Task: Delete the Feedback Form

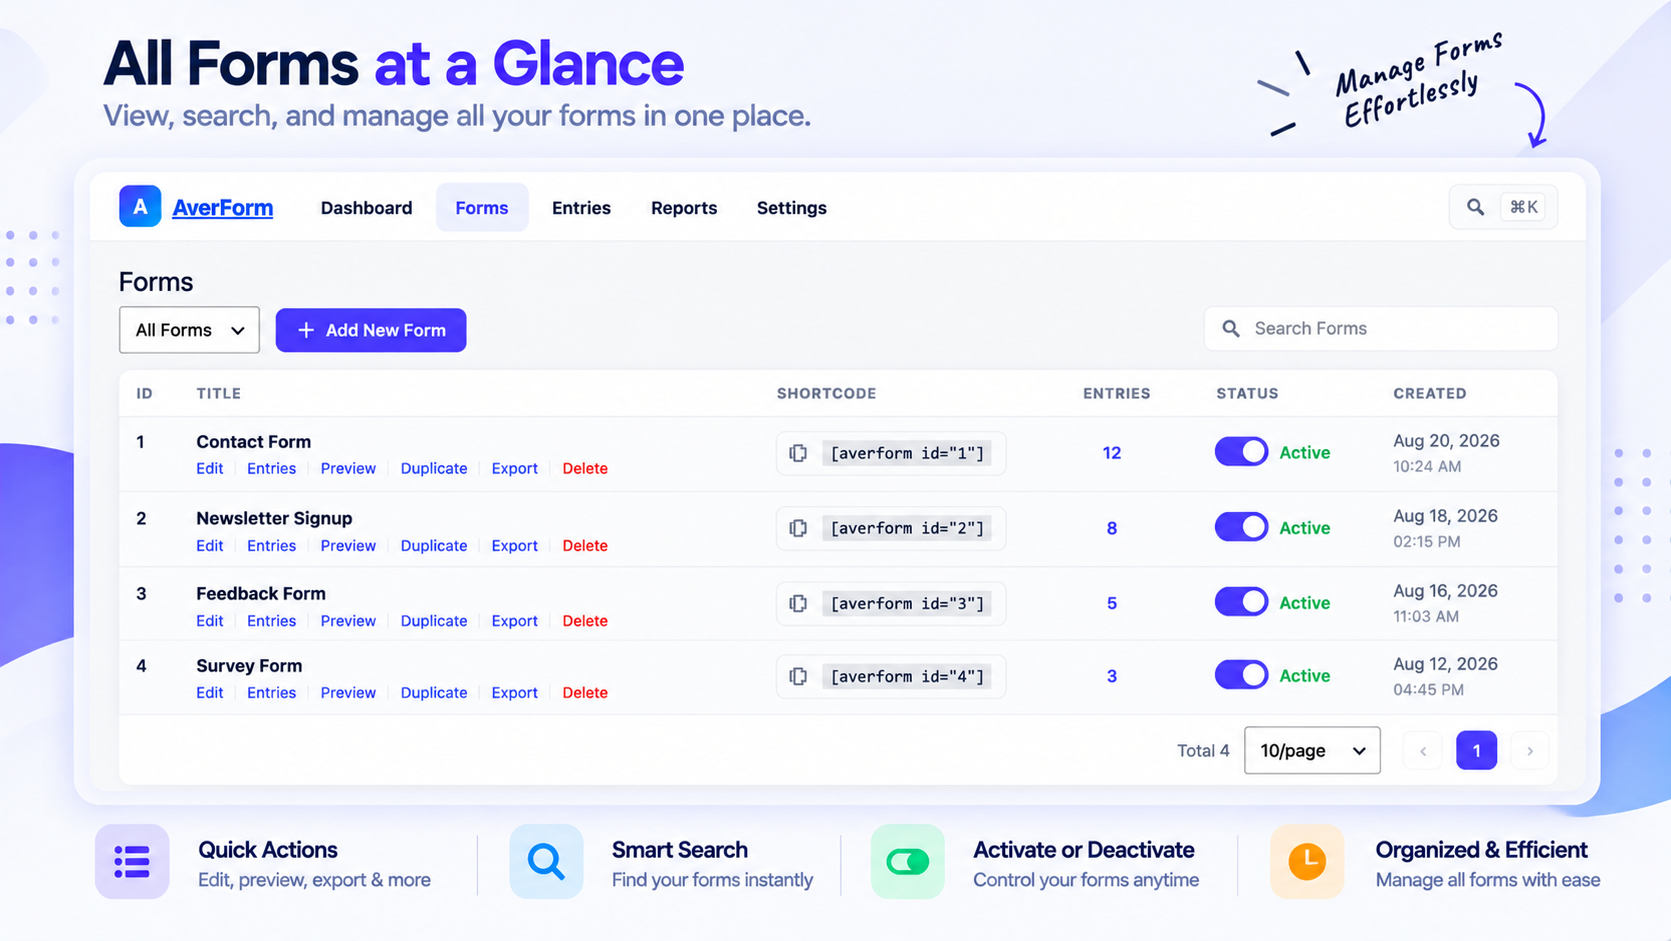Action: [x=585, y=620]
